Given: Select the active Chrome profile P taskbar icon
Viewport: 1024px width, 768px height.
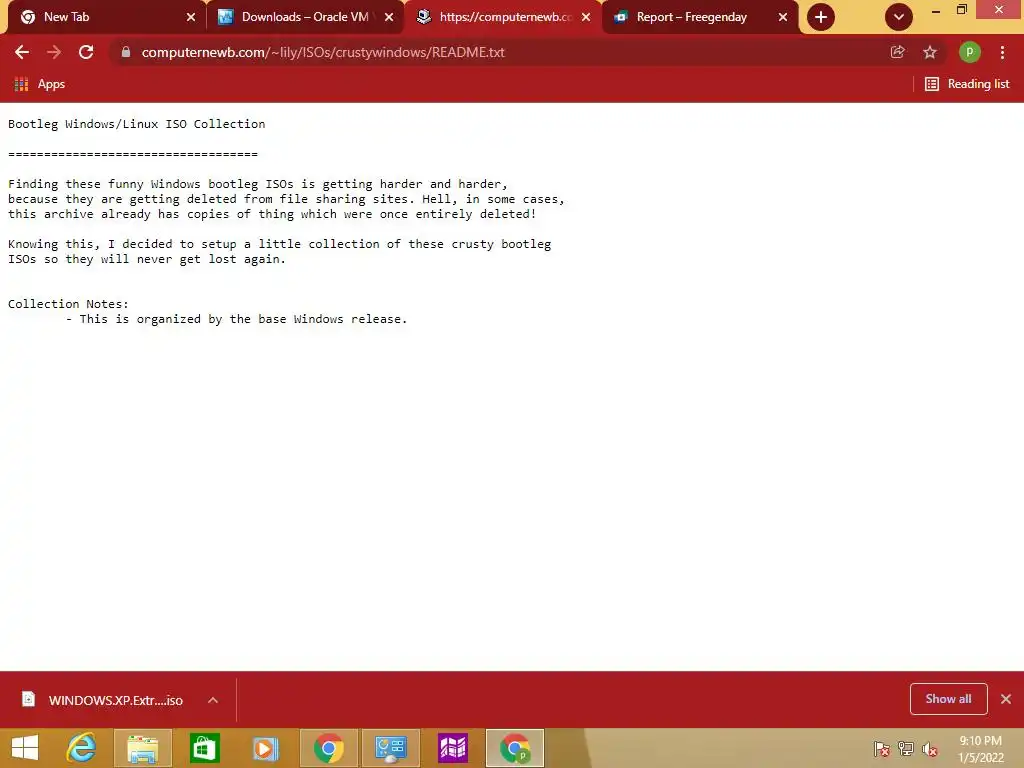Looking at the screenshot, I should click(515, 748).
